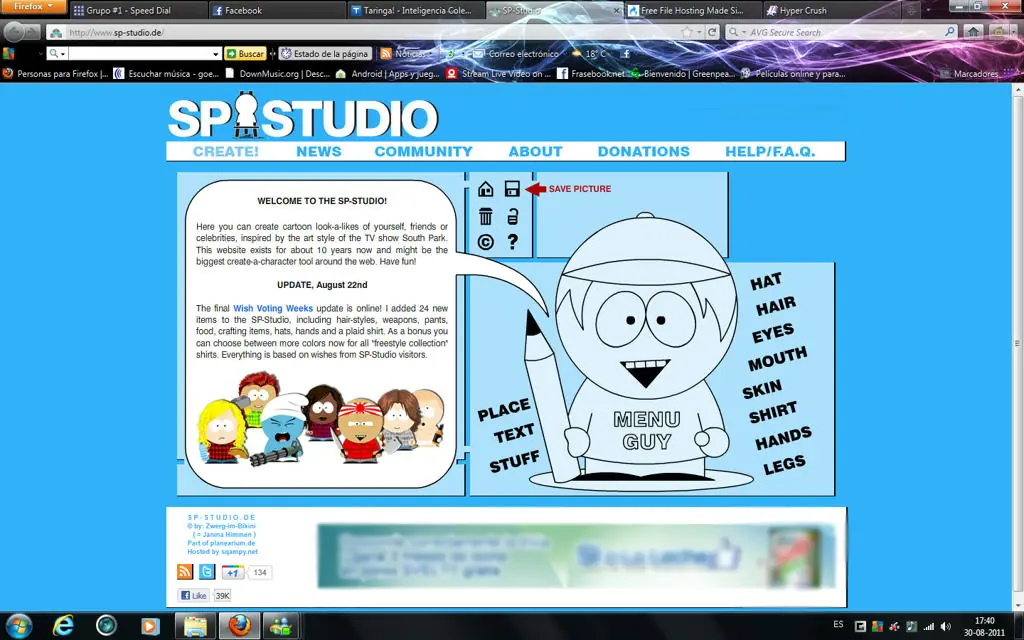Click the Twitter icon in footer

[207, 572]
